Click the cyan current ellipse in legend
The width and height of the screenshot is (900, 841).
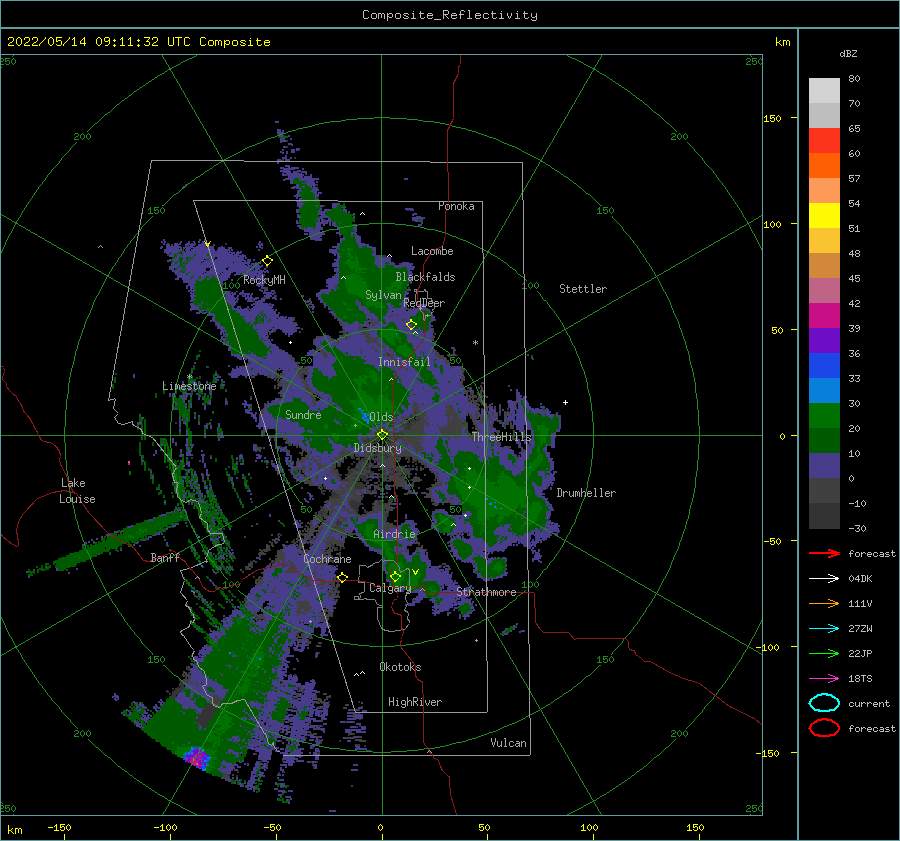[824, 703]
